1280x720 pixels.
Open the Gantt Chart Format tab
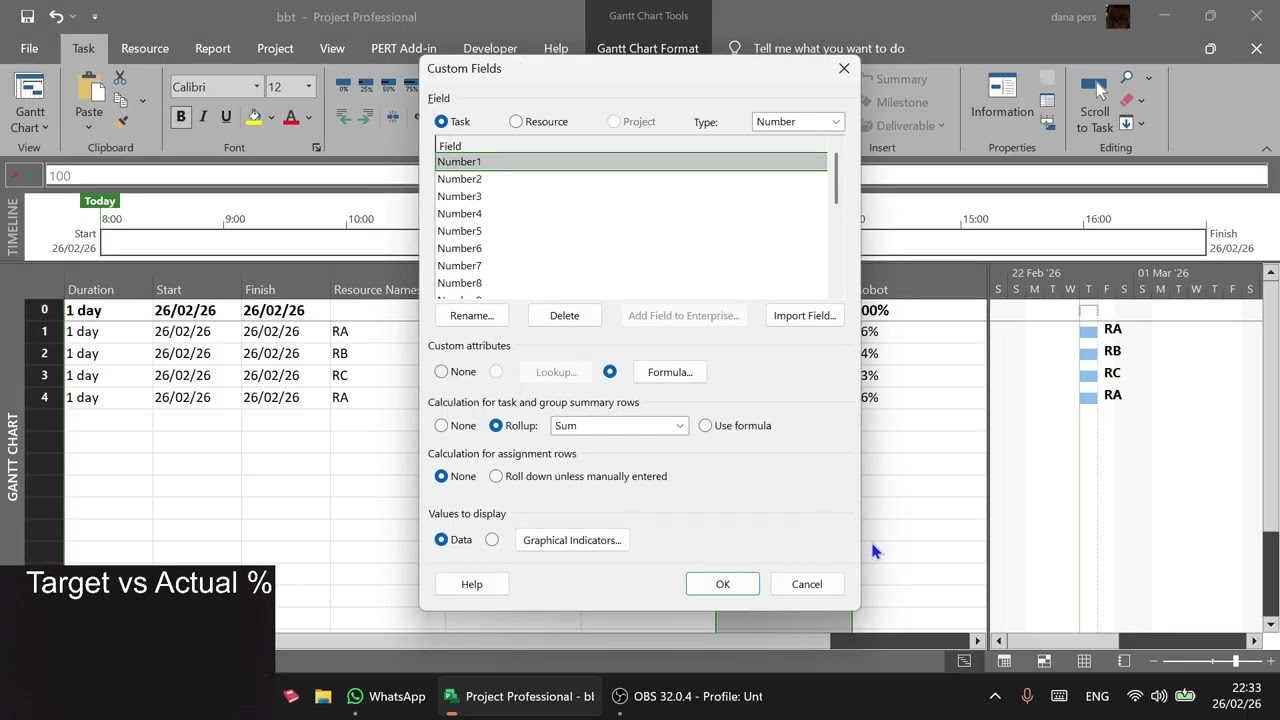pos(648,48)
